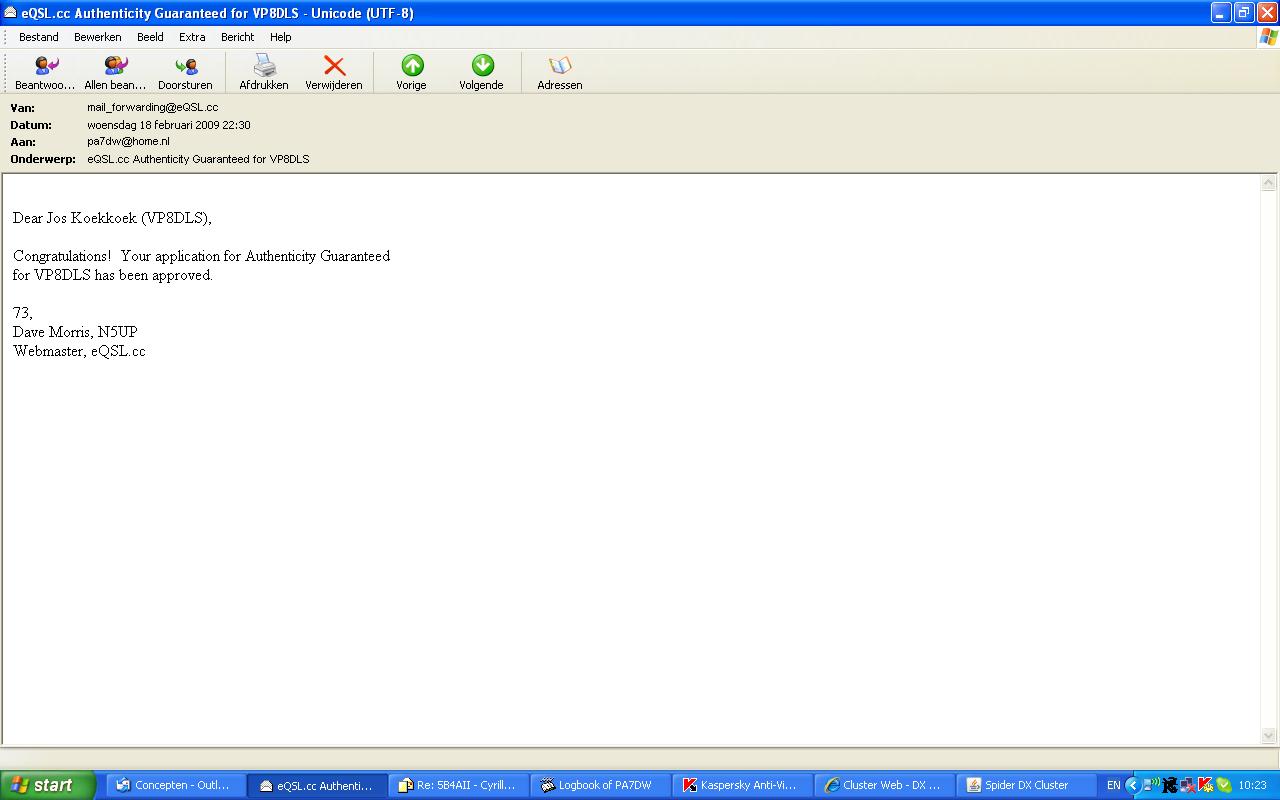
Task: Open the Help menu
Action: [281, 37]
